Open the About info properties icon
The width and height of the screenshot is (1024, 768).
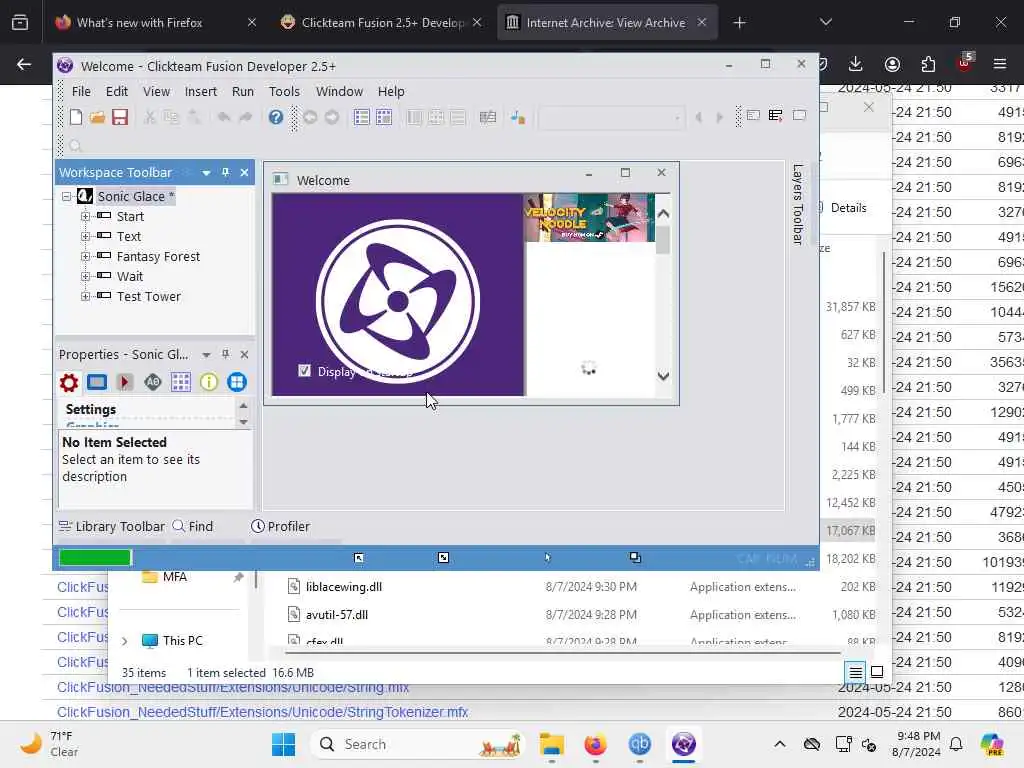coord(208,382)
